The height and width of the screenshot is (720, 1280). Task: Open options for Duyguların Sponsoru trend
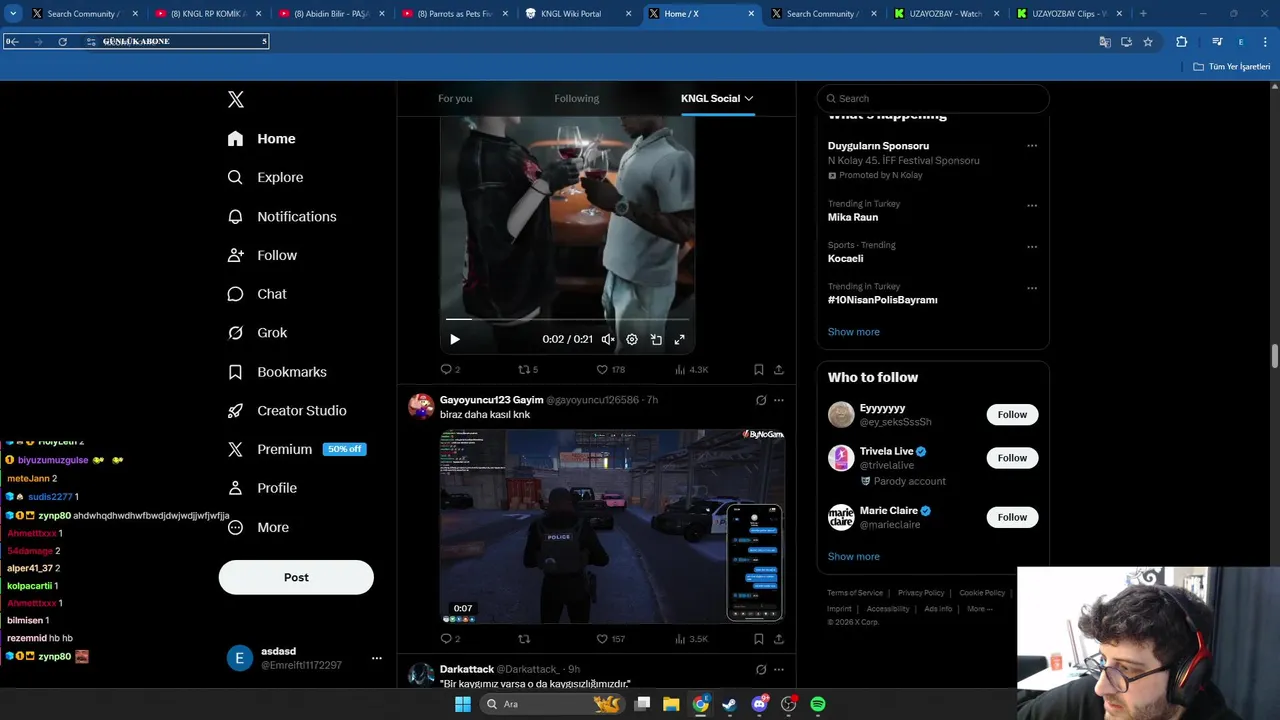tap(1032, 146)
